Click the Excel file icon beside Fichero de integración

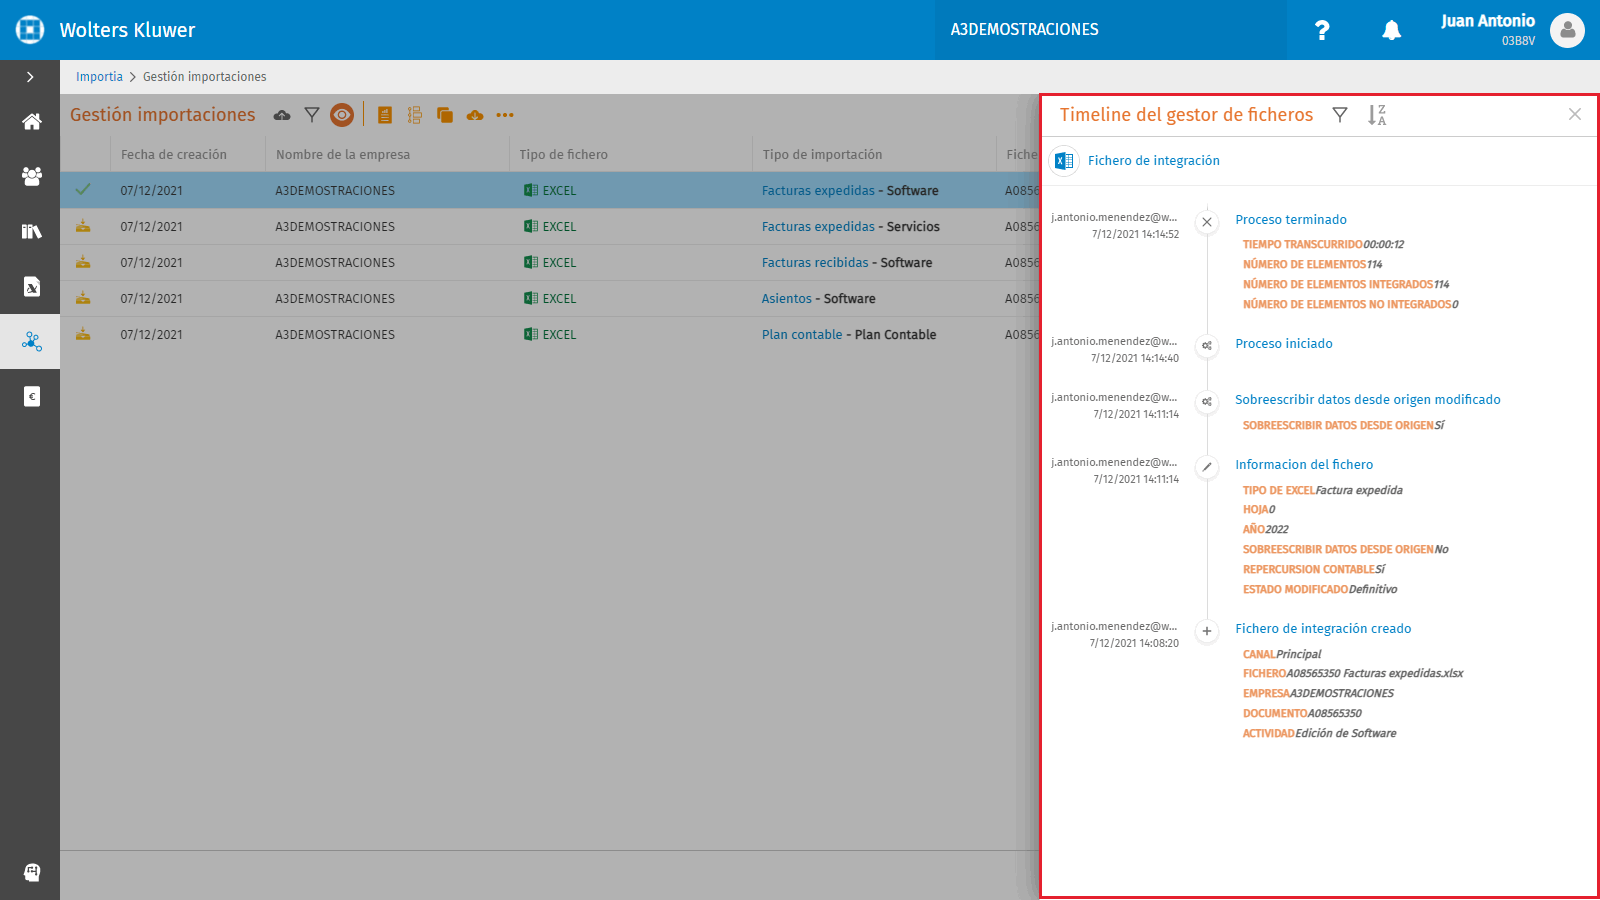[1064, 161]
